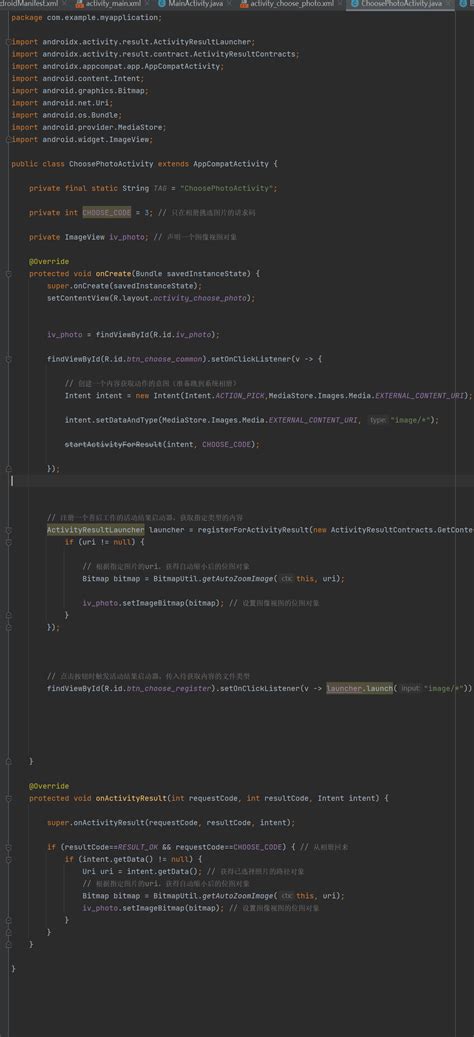This screenshot has height=1037, width=474.
Task: Collapse the onActivityResult method fold marker
Action: 9,798
